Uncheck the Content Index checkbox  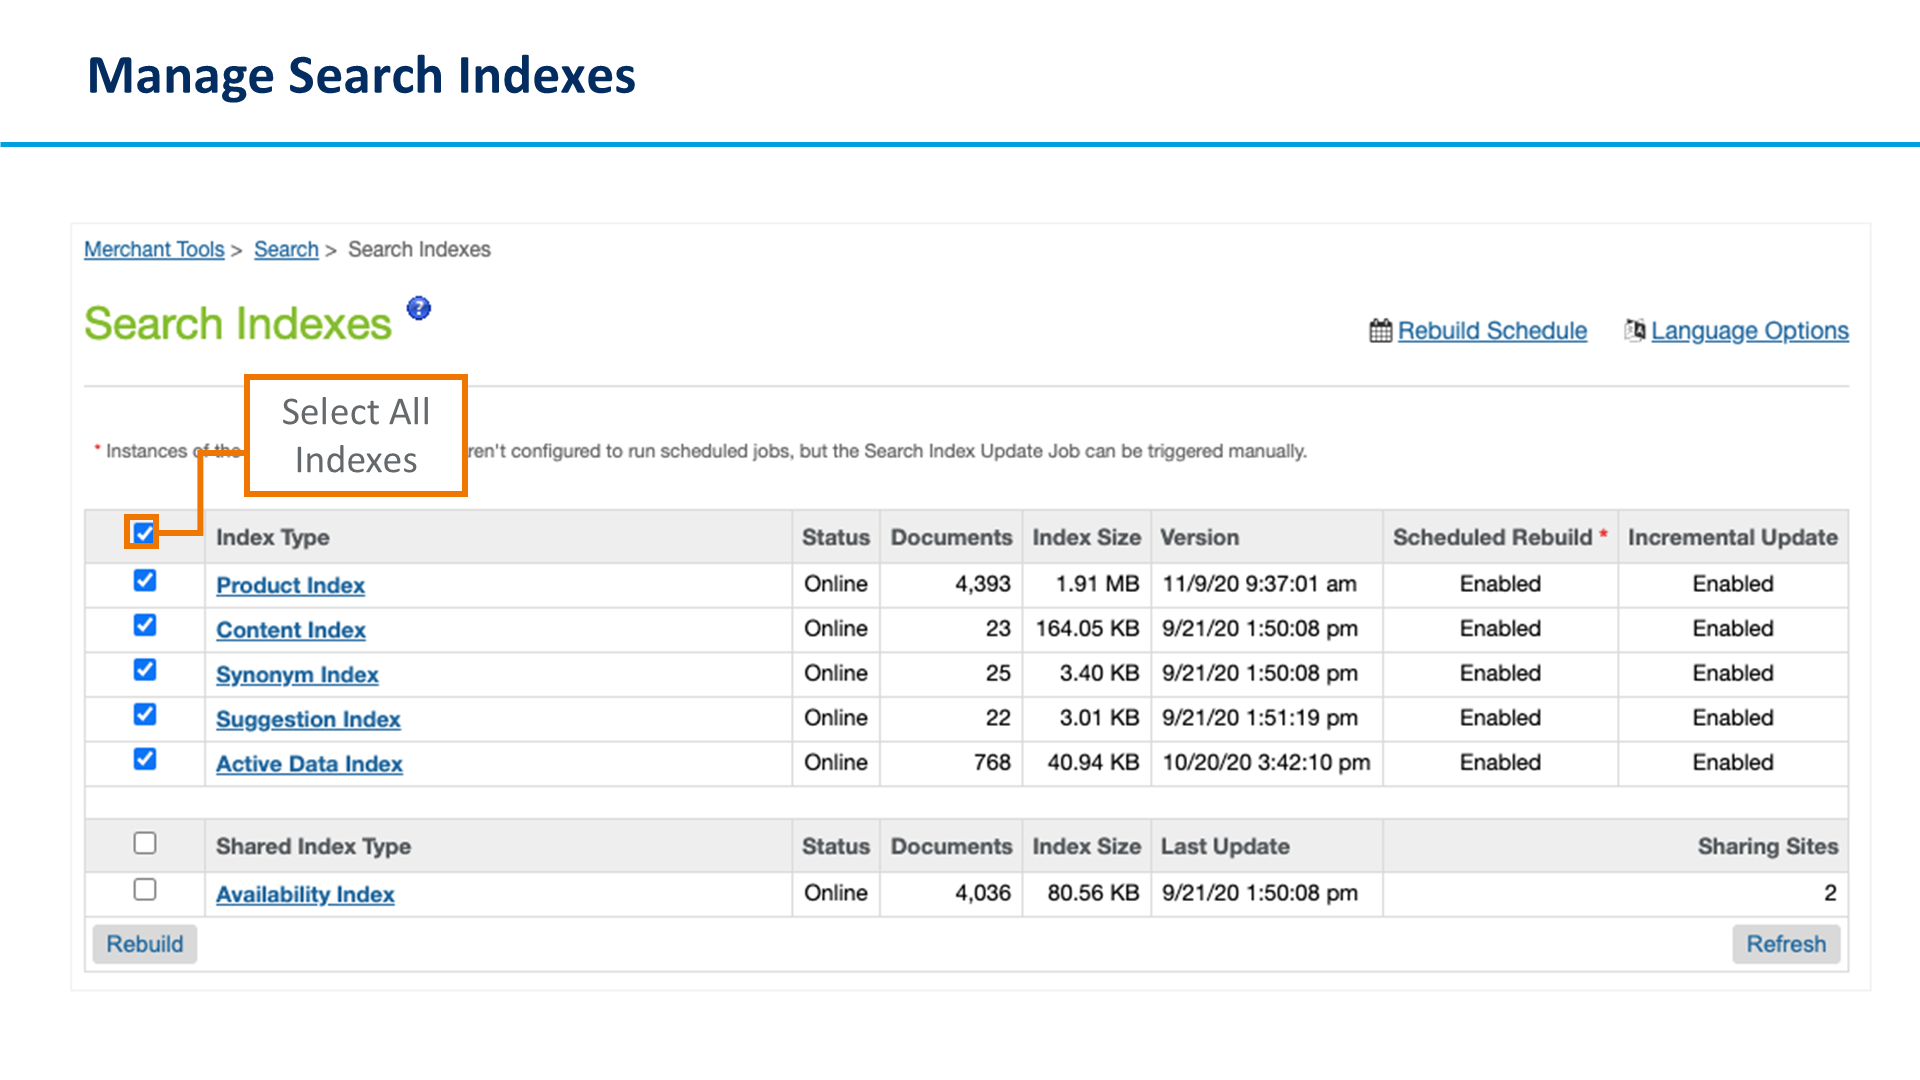pos(145,625)
